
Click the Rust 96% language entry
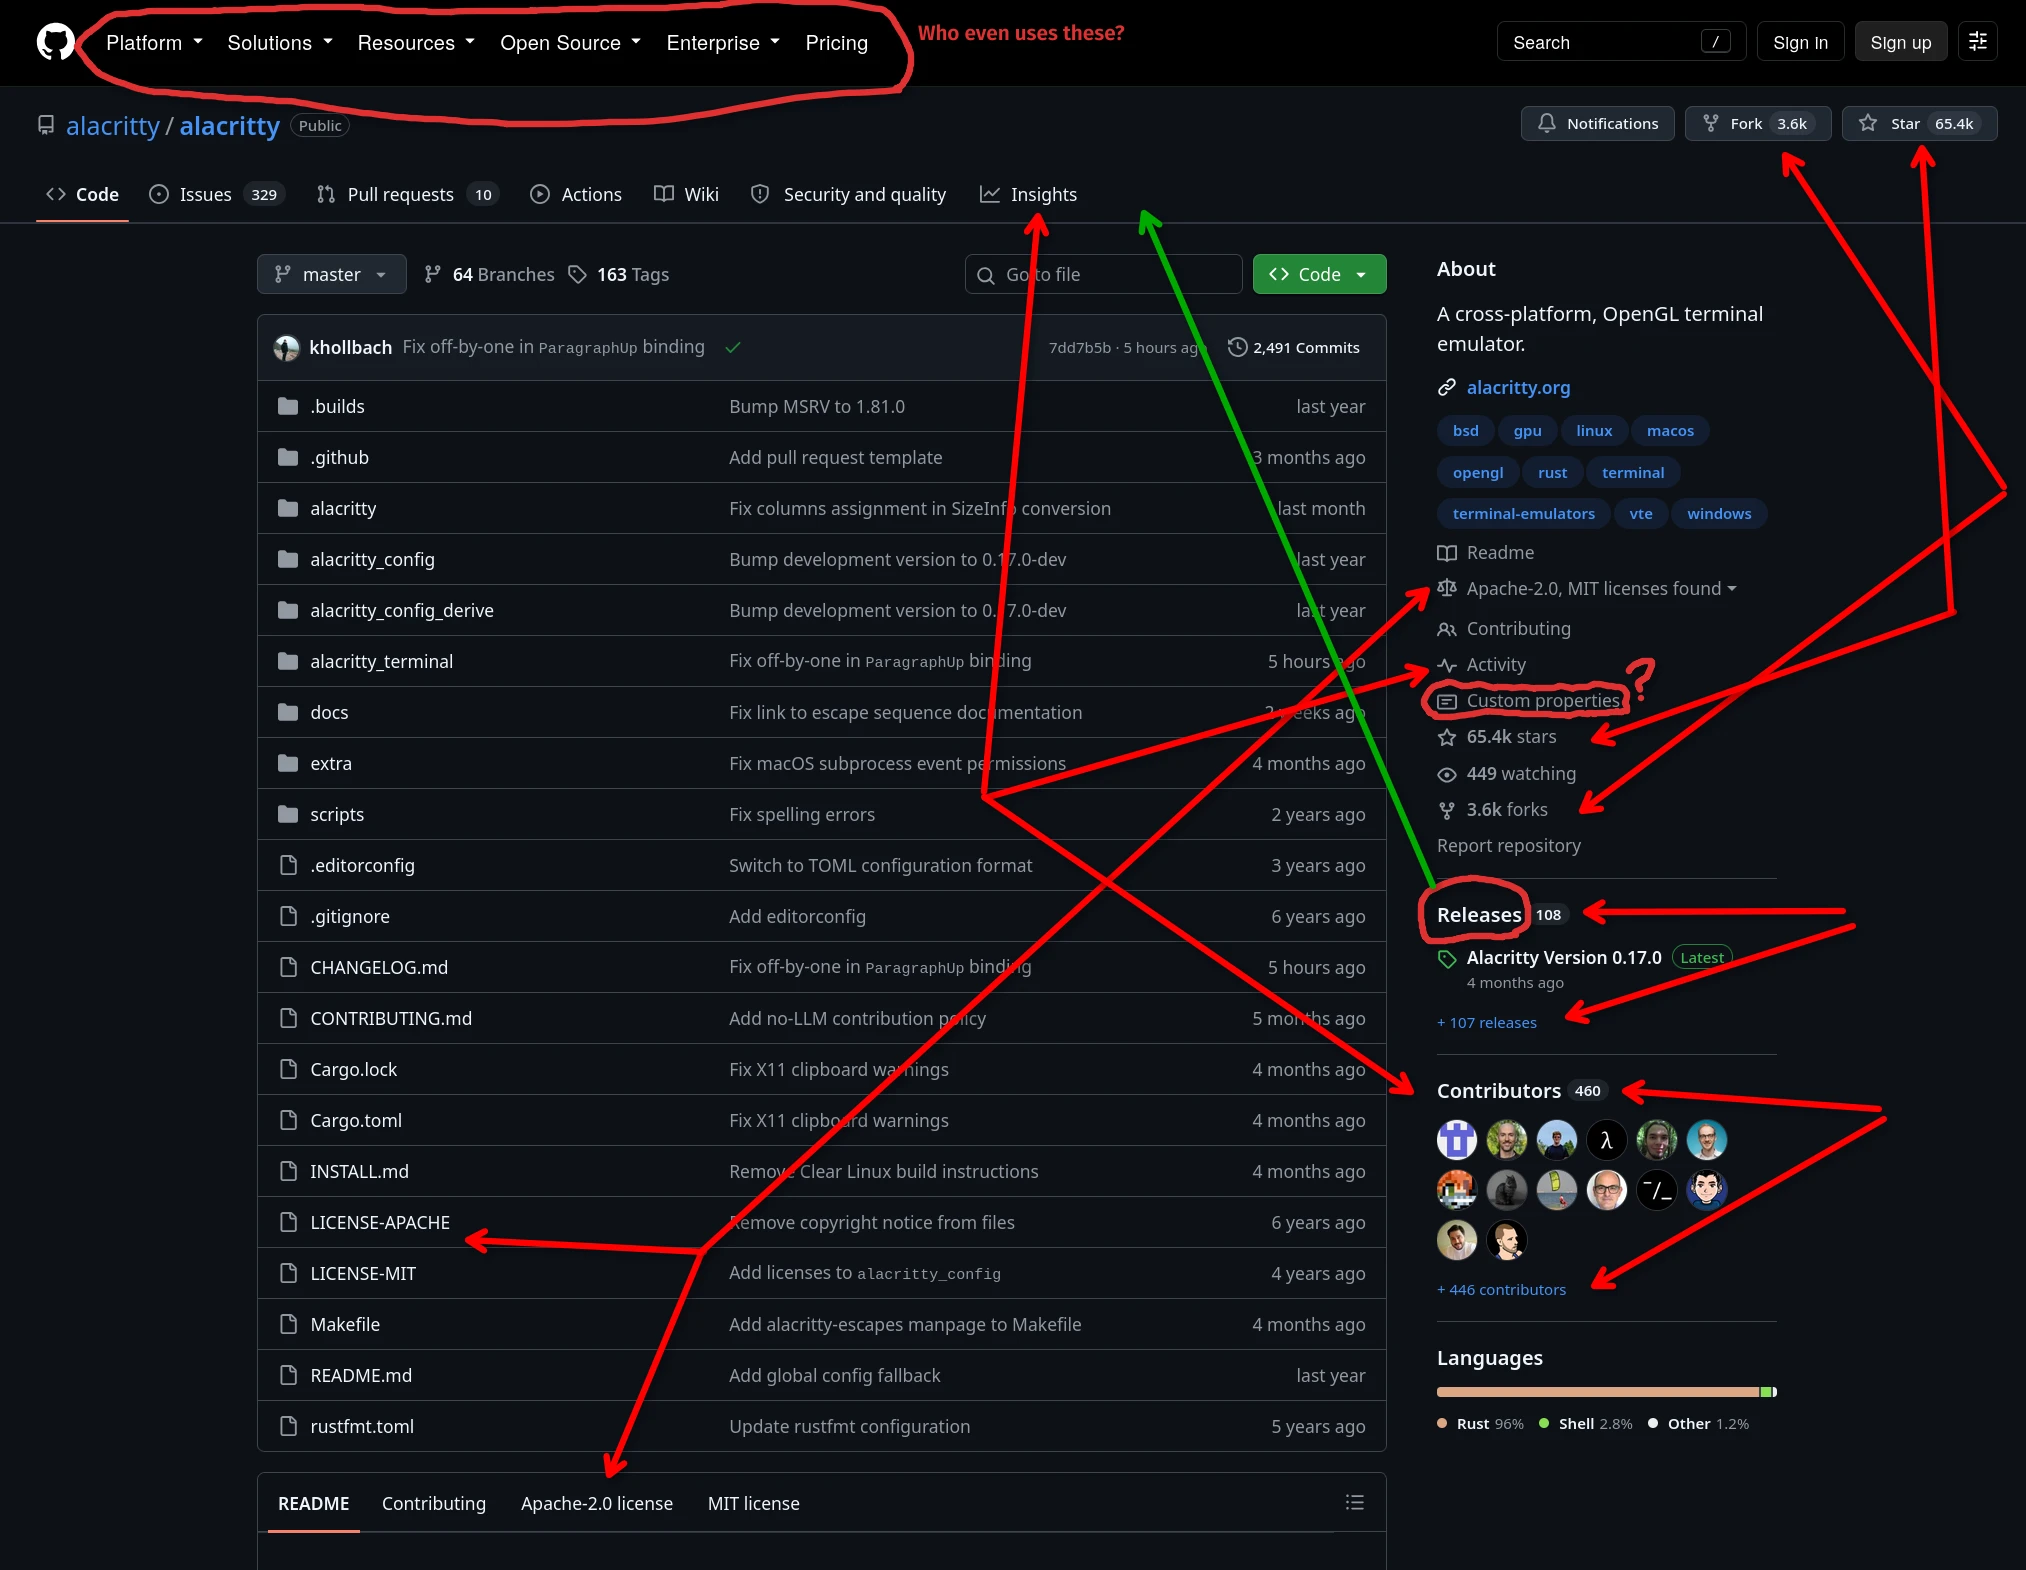click(x=1480, y=1423)
